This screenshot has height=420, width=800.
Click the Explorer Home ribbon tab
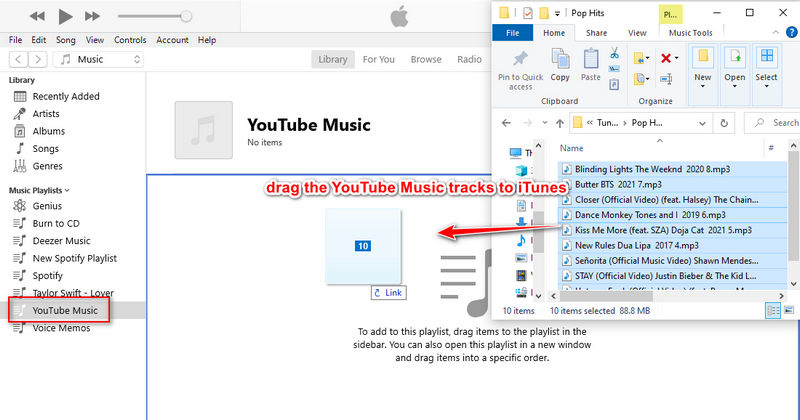coord(554,33)
